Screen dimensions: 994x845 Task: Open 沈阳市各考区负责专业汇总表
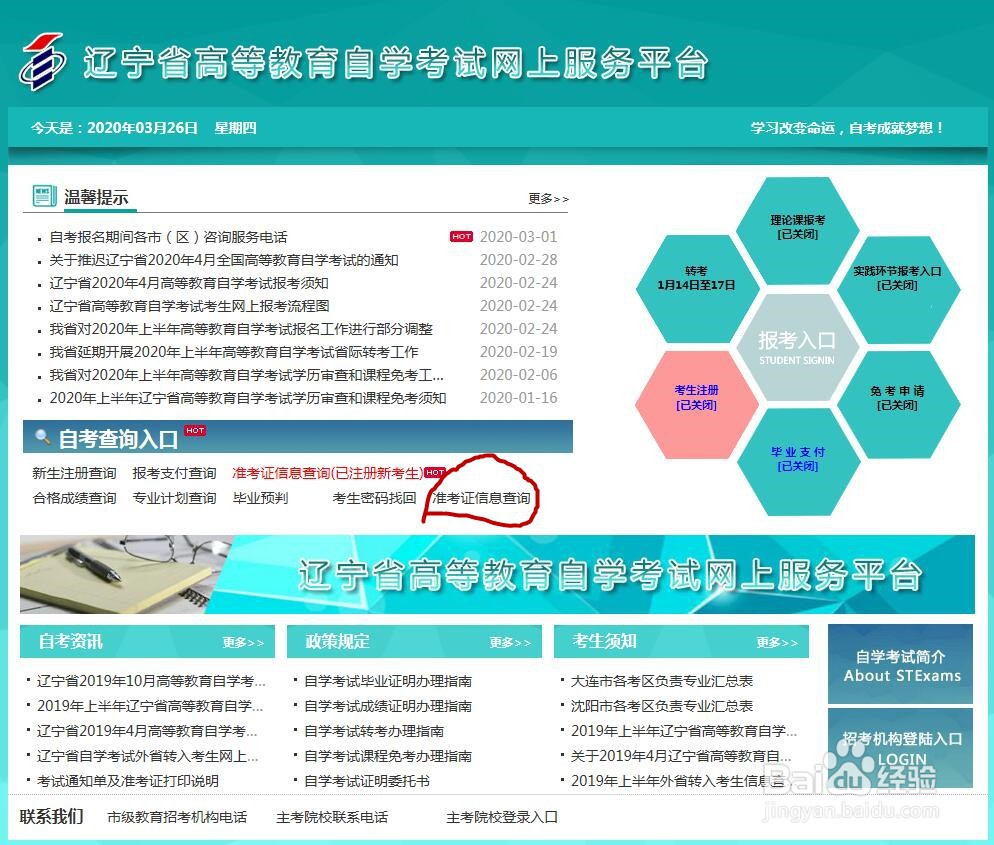coord(662,706)
